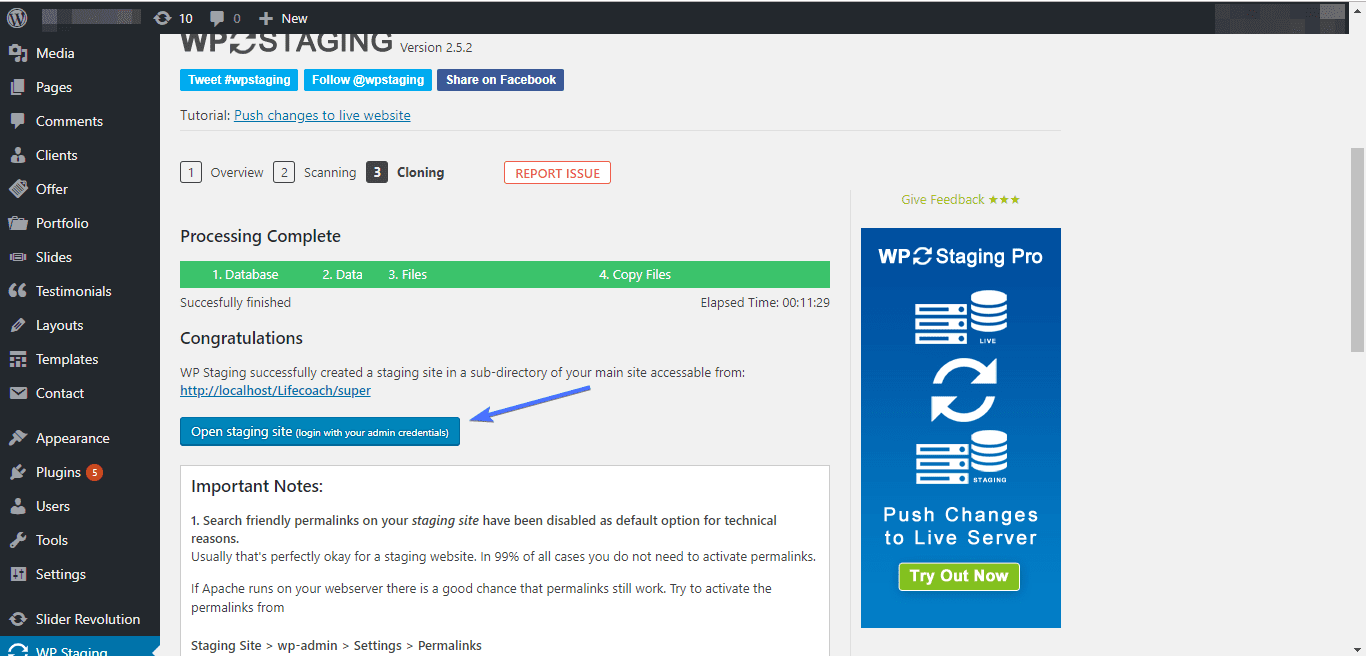The width and height of the screenshot is (1366, 656).
Task: Click the Appearance brush icon in sidebar
Action: 18,438
